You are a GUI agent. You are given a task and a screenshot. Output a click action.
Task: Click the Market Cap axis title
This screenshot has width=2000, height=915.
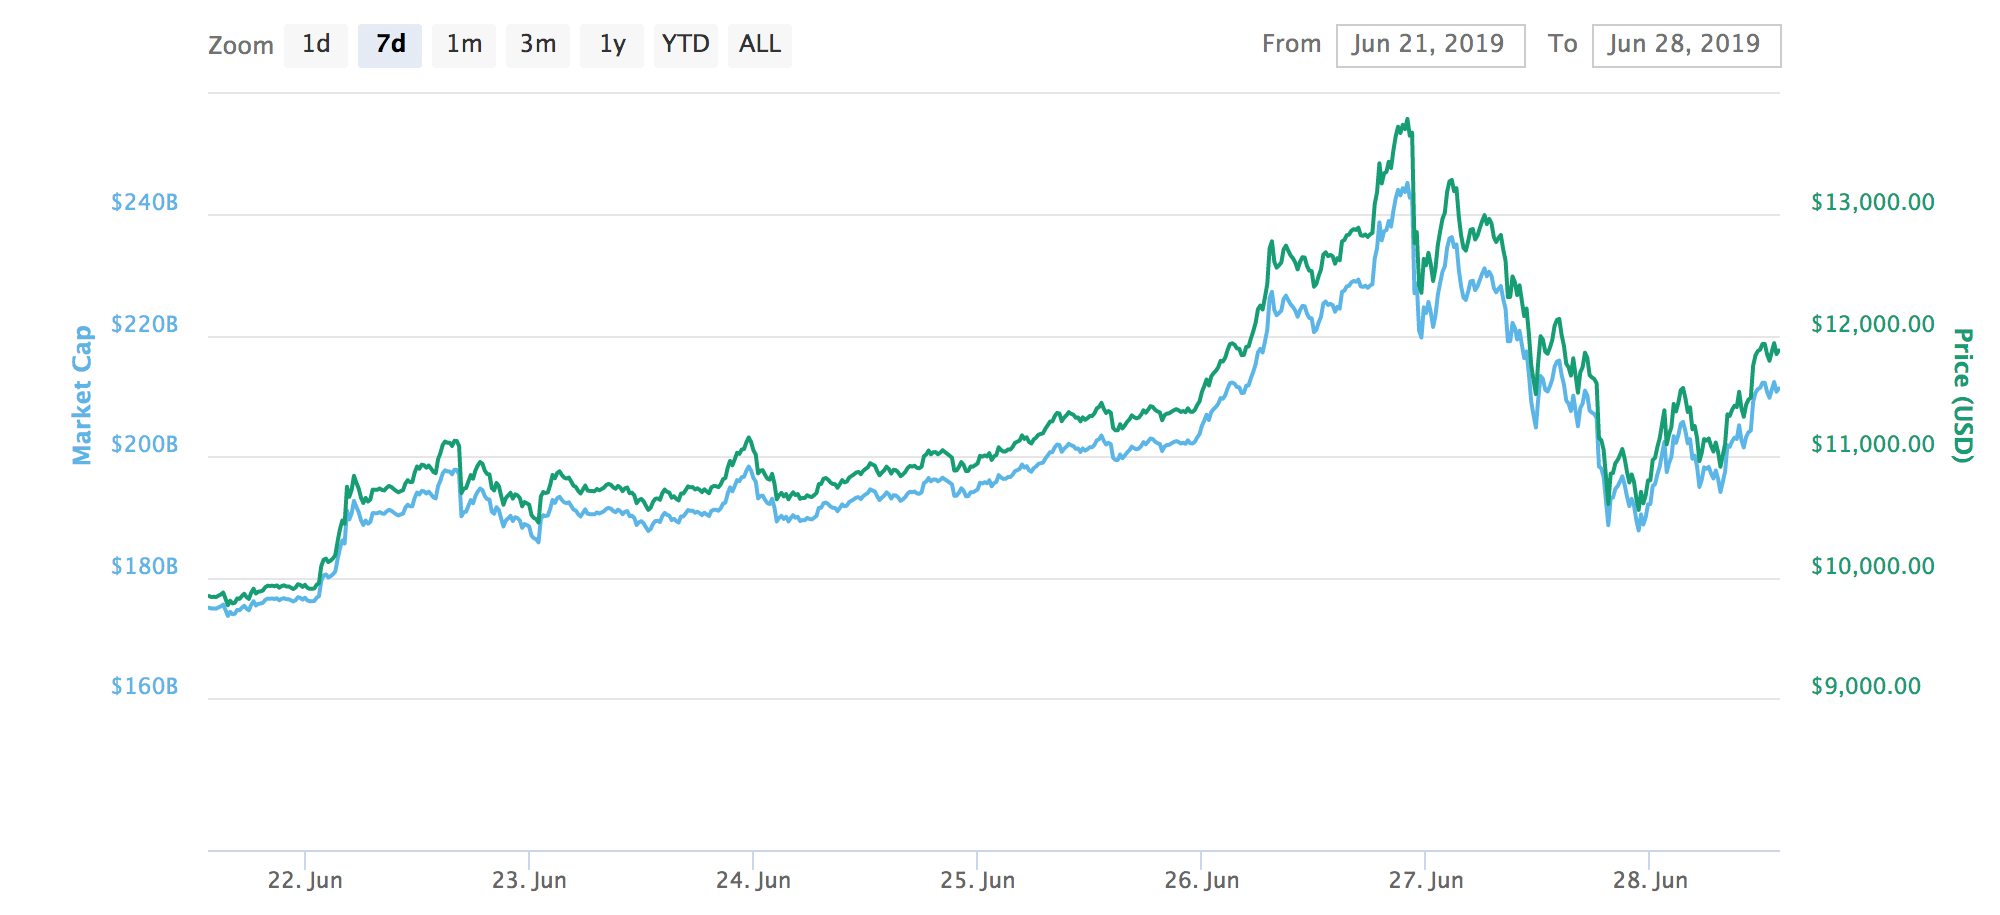click(82, 395)
